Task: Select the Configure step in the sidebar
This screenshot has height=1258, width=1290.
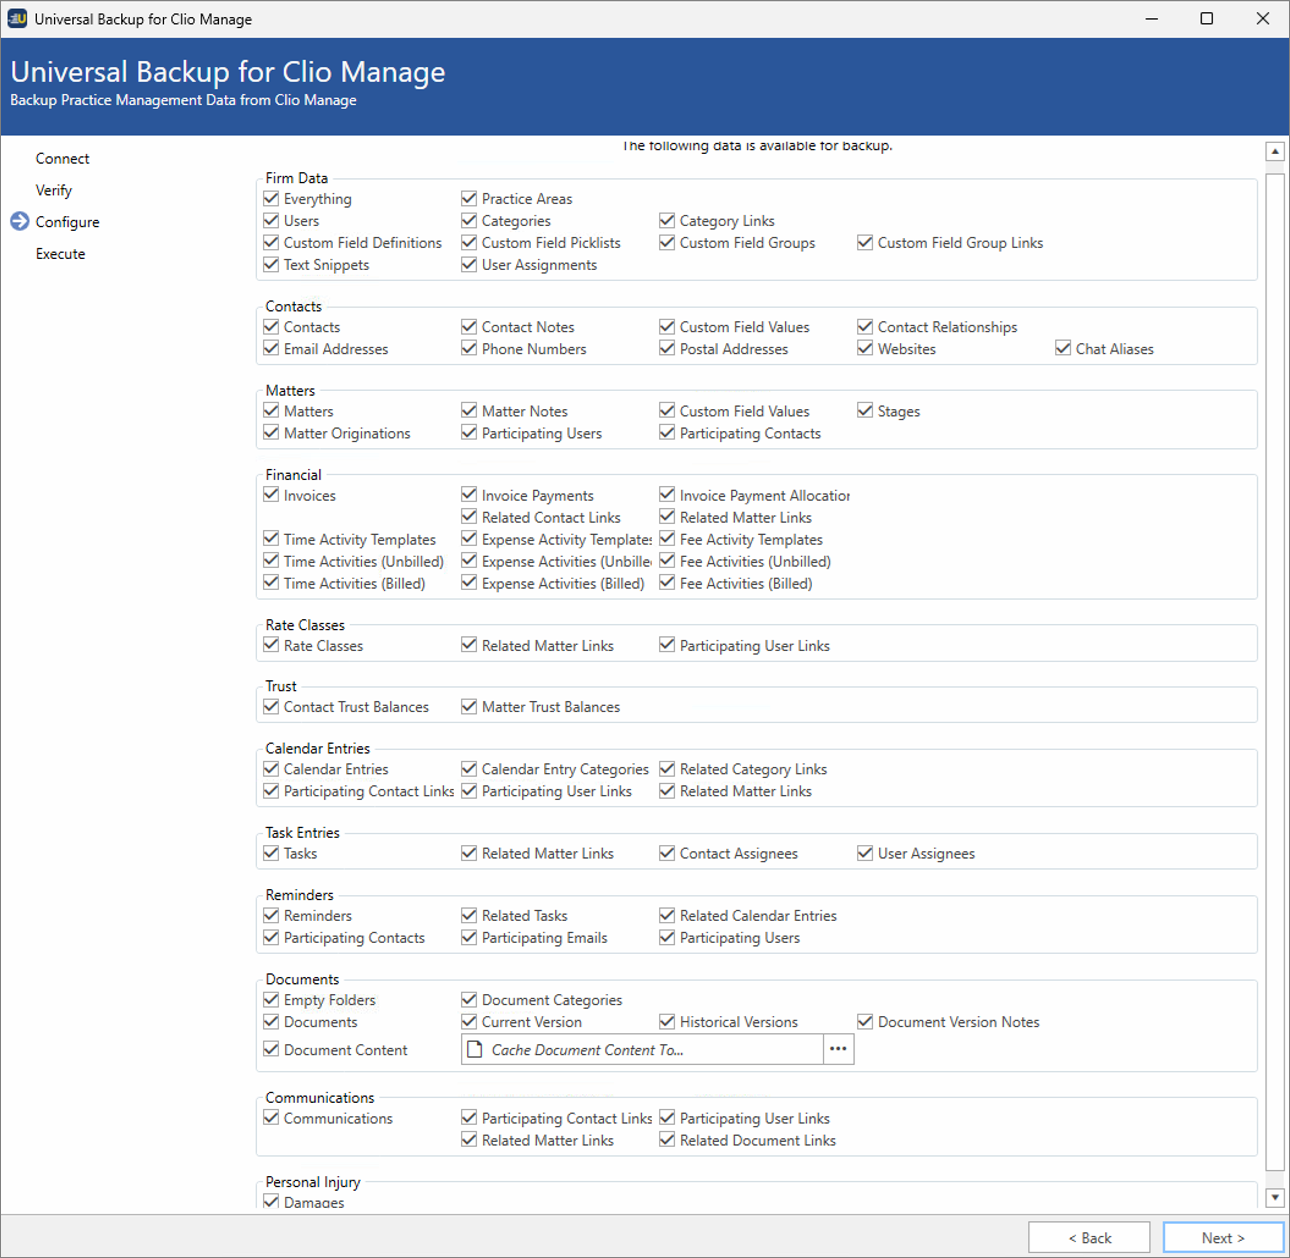Action: point(67,222)
